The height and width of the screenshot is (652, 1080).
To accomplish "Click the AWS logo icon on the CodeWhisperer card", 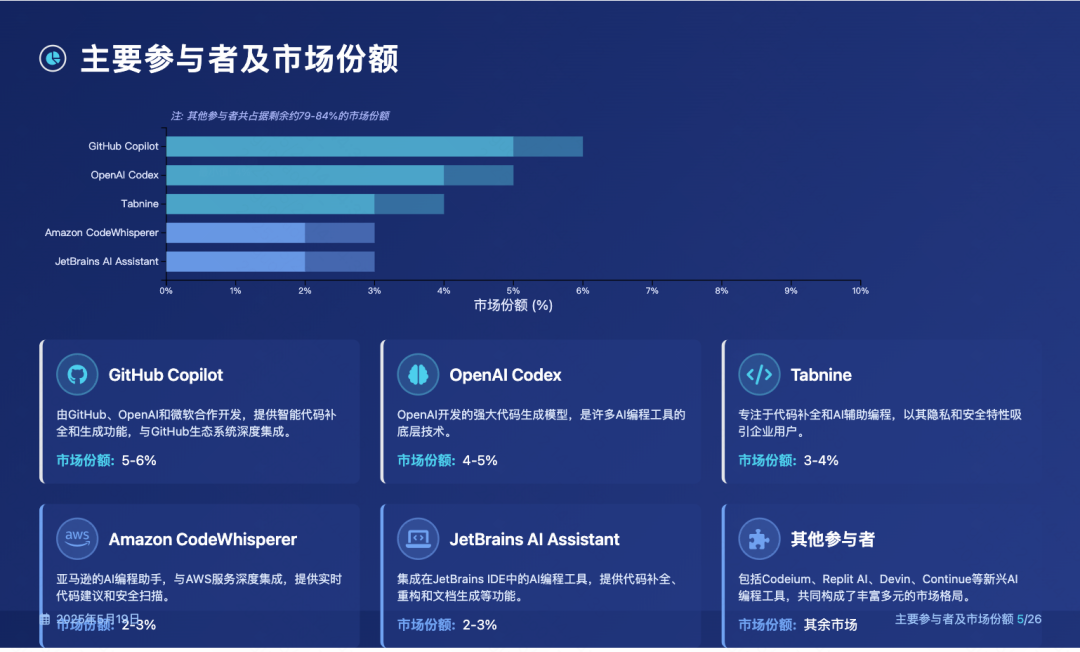I will pyautogui.click(x=77, y=538).
